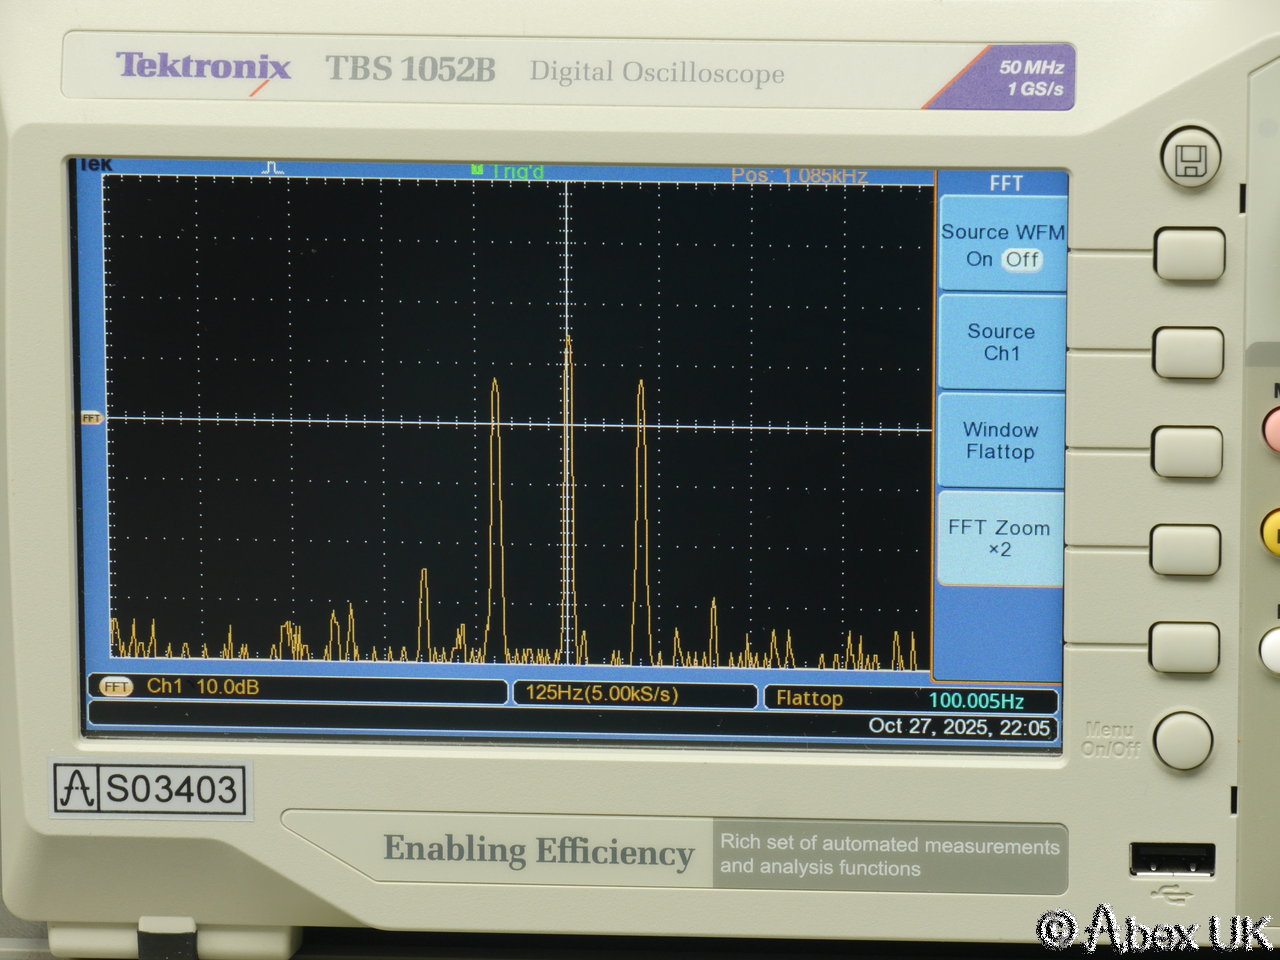Click the FFT reference marker on left edge

[91, 418]
